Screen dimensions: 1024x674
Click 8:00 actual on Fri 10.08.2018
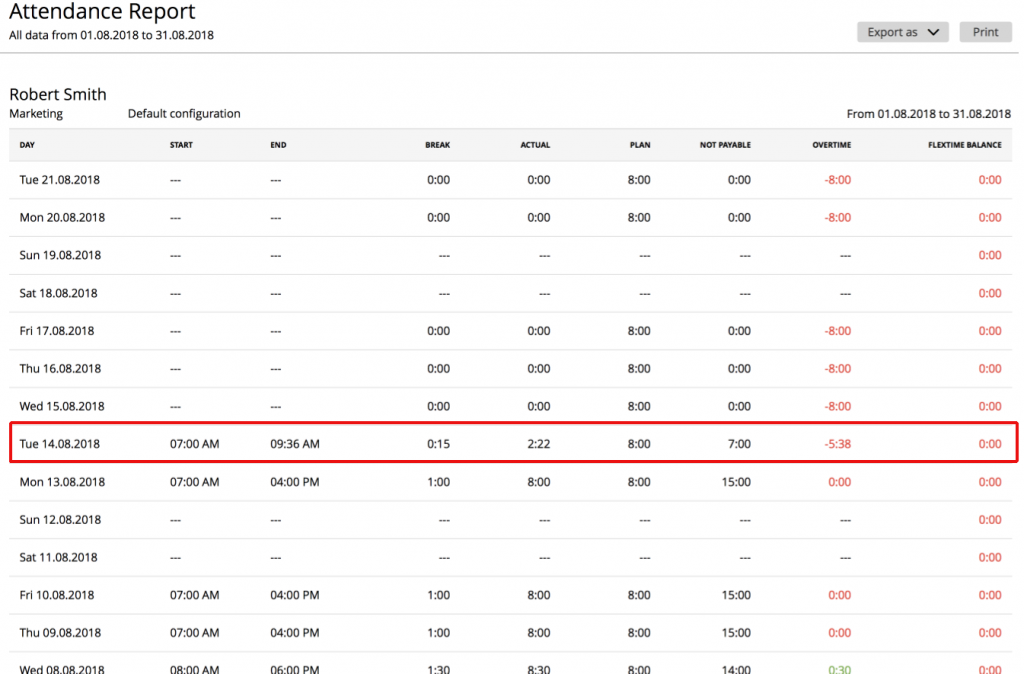pyautogui.click(x=539, y=595)
